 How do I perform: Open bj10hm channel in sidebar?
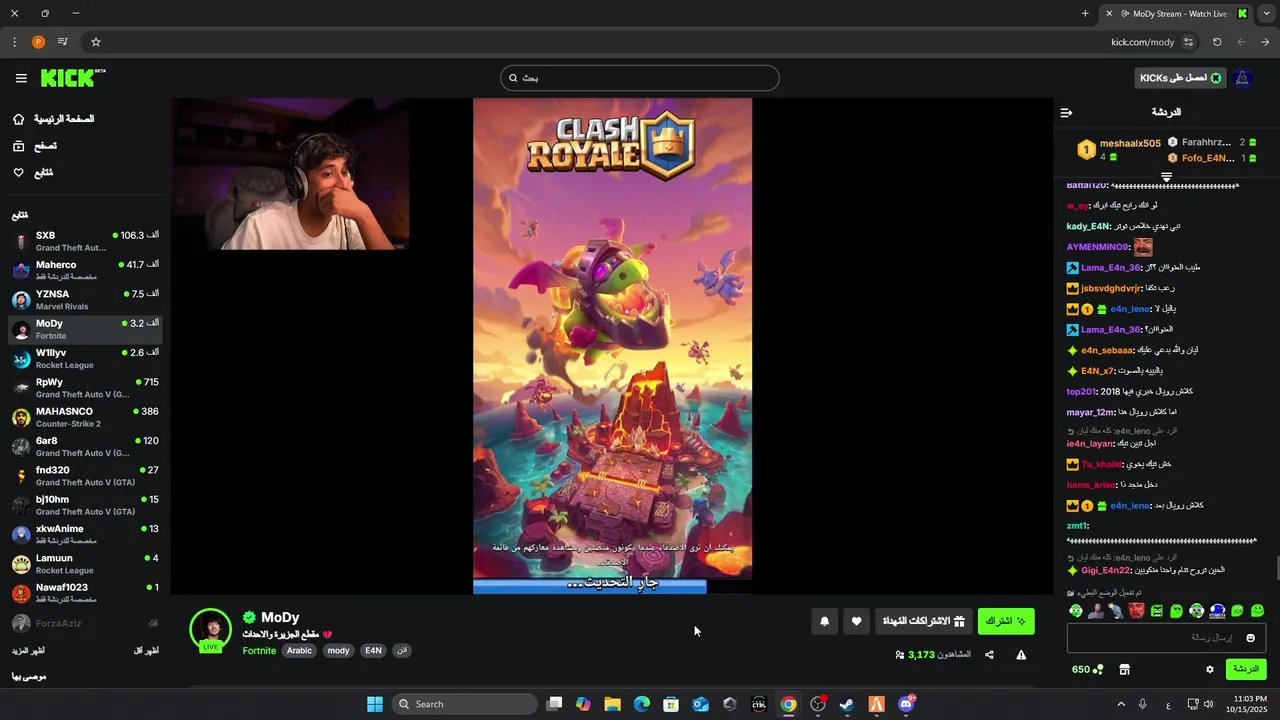pos(85,505)
